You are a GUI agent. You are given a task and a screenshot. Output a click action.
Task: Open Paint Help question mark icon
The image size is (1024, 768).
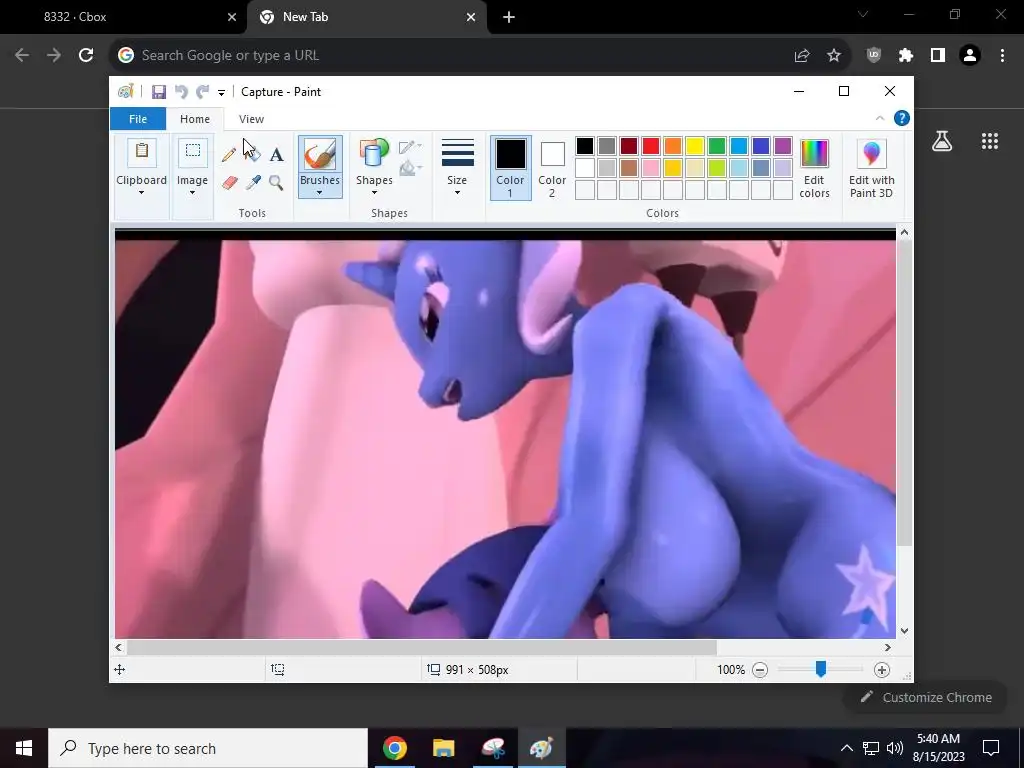coord(902,118)
